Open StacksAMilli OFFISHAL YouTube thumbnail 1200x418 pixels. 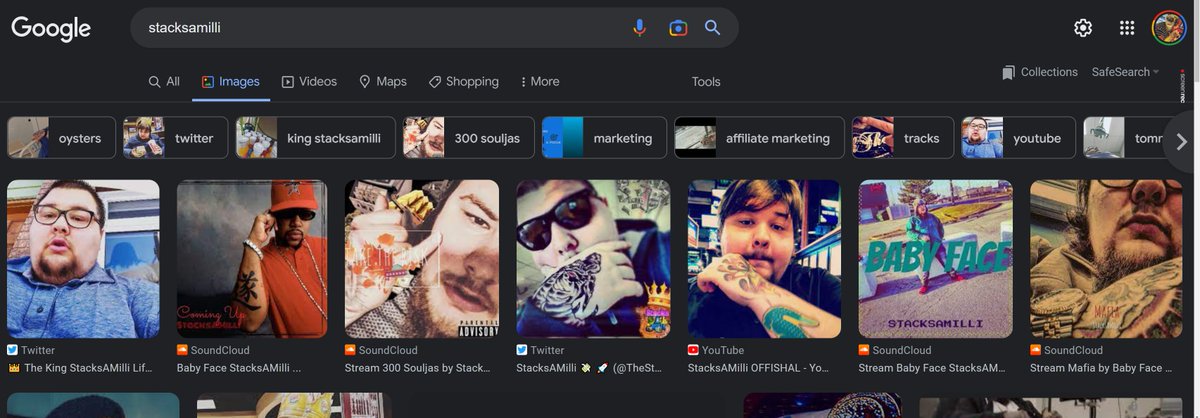coord(764,259)
